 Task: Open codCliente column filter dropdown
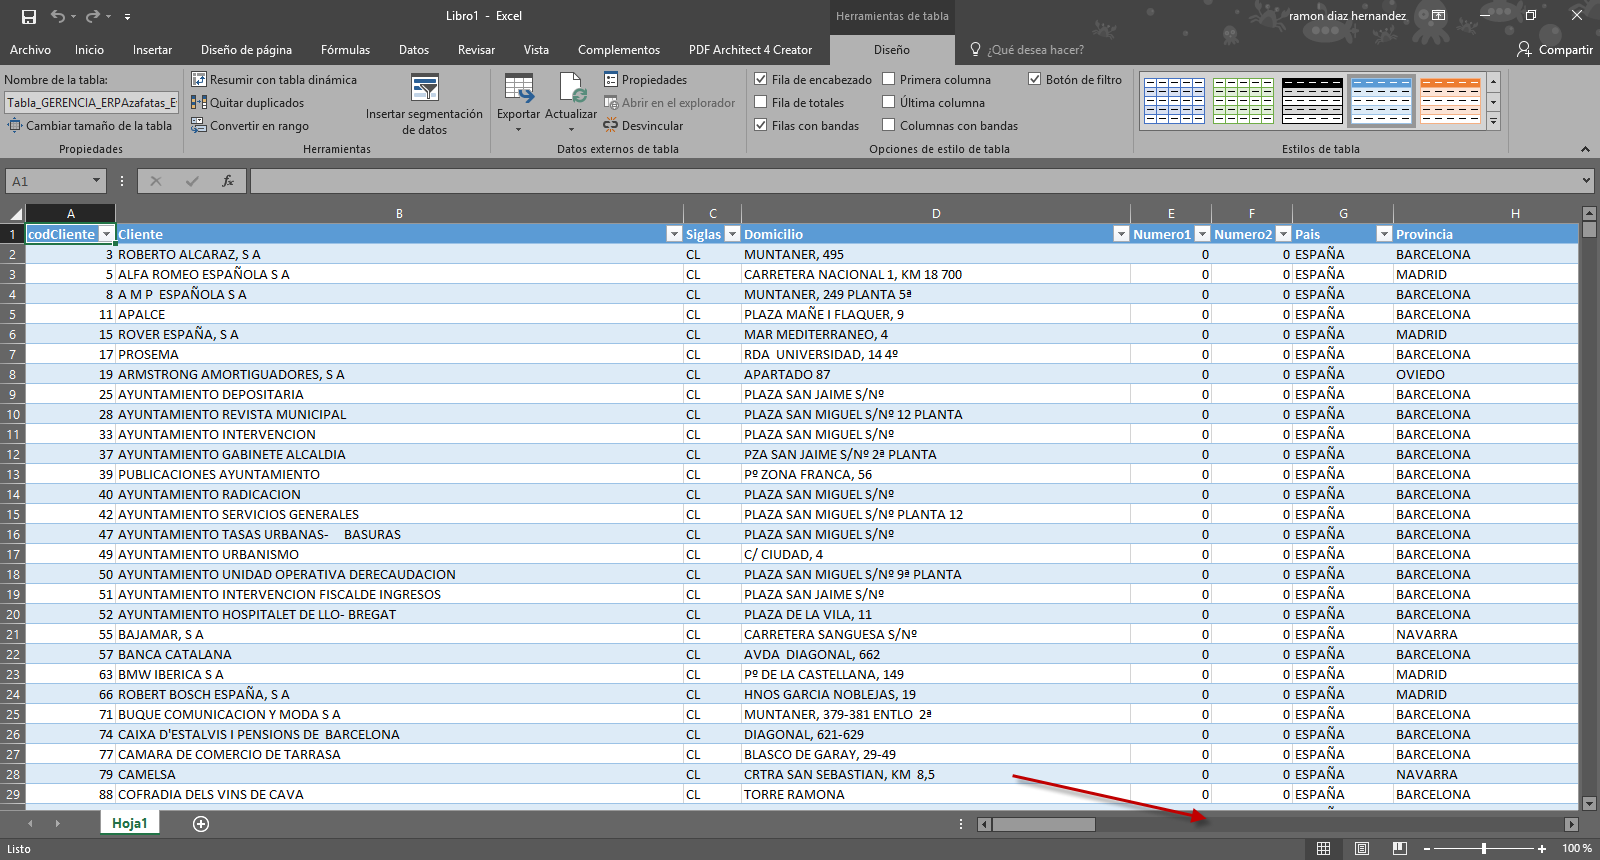coord(106,234)
